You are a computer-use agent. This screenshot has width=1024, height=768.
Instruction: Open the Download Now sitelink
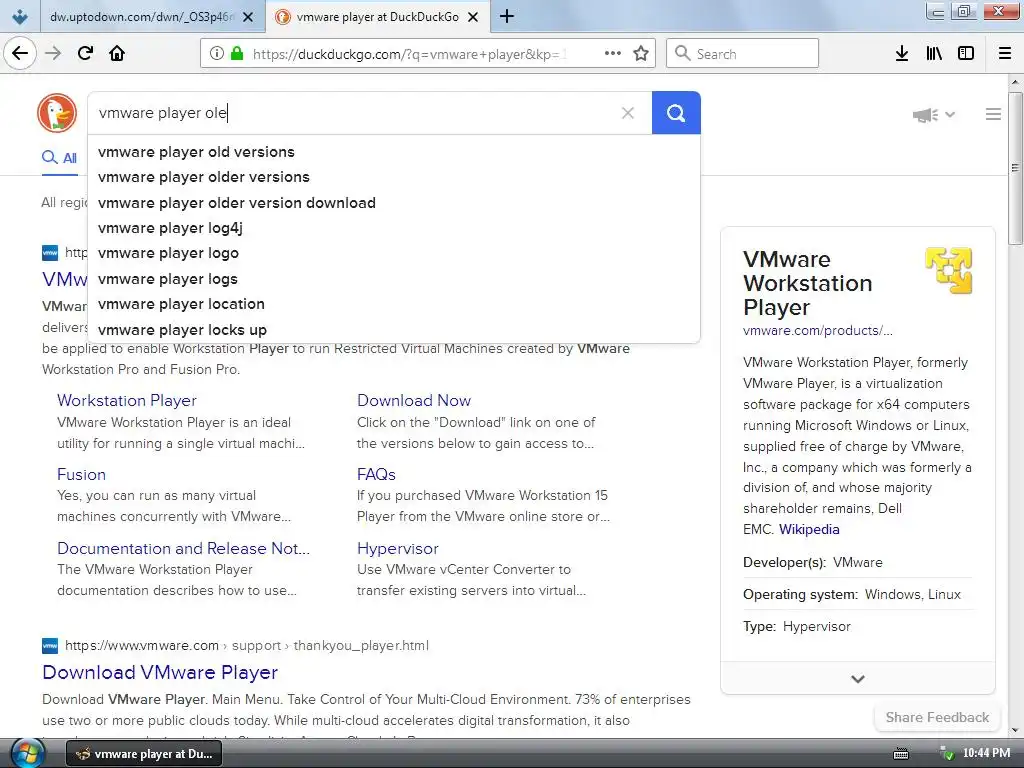pyautogui.click(x=414, y=400)
